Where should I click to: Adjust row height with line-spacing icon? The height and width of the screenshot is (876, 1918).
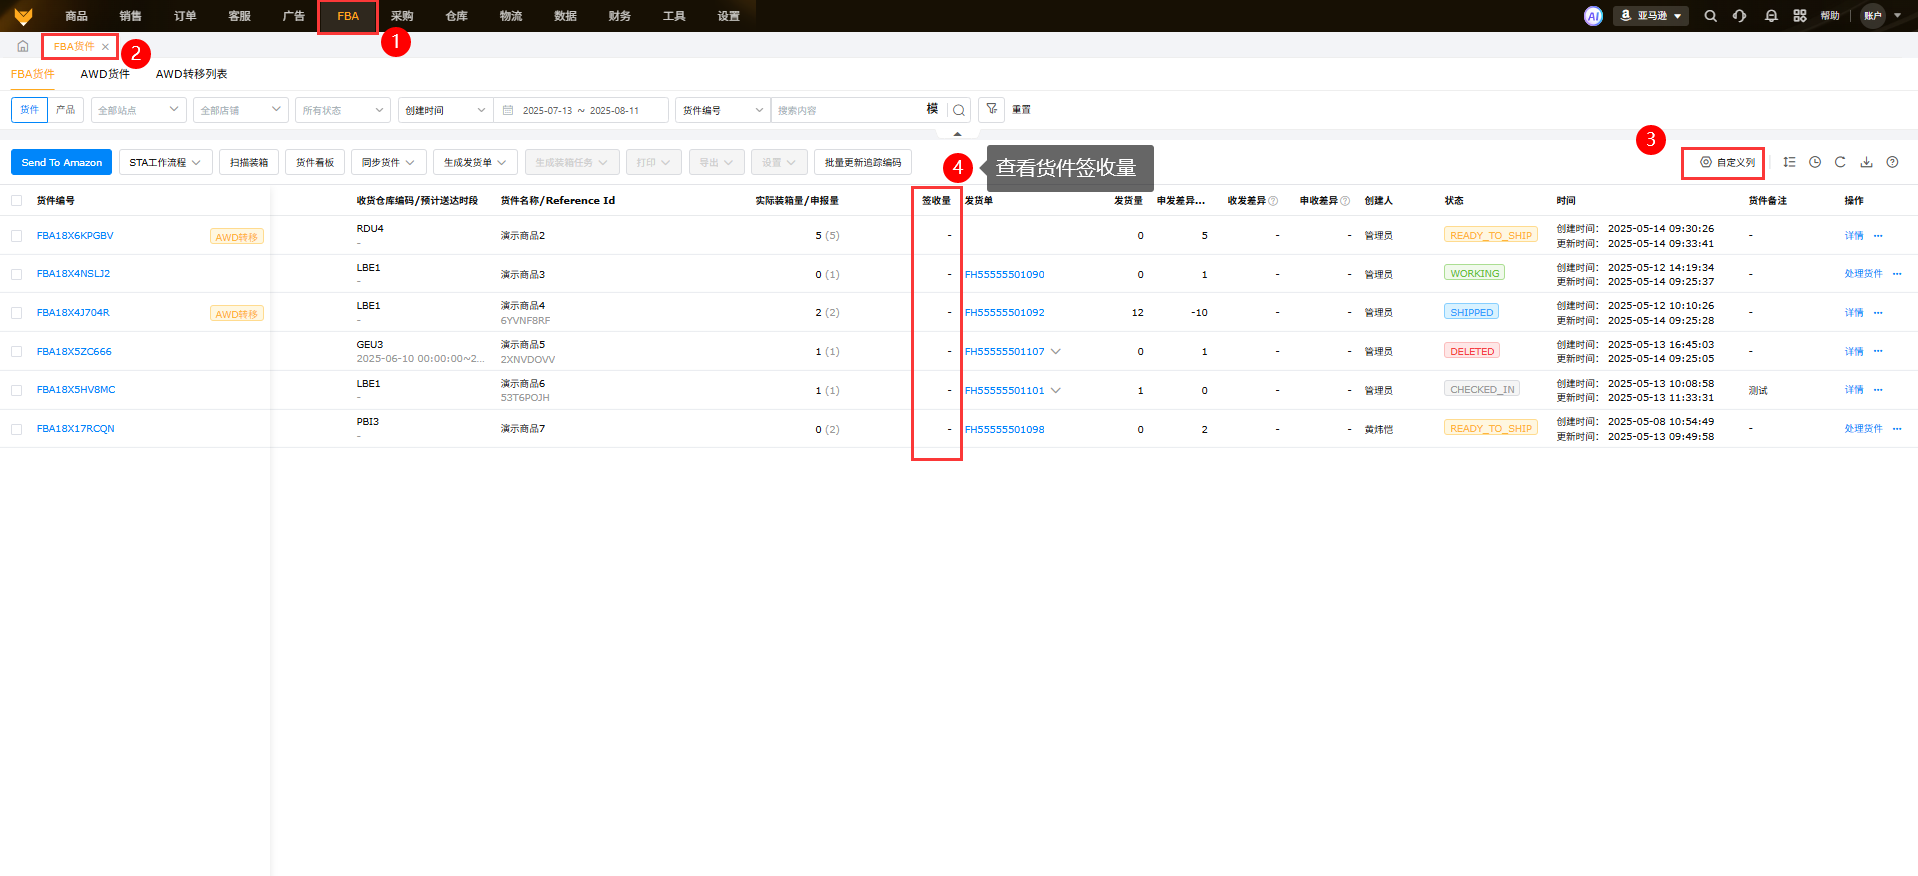[x=1789, y=162]
